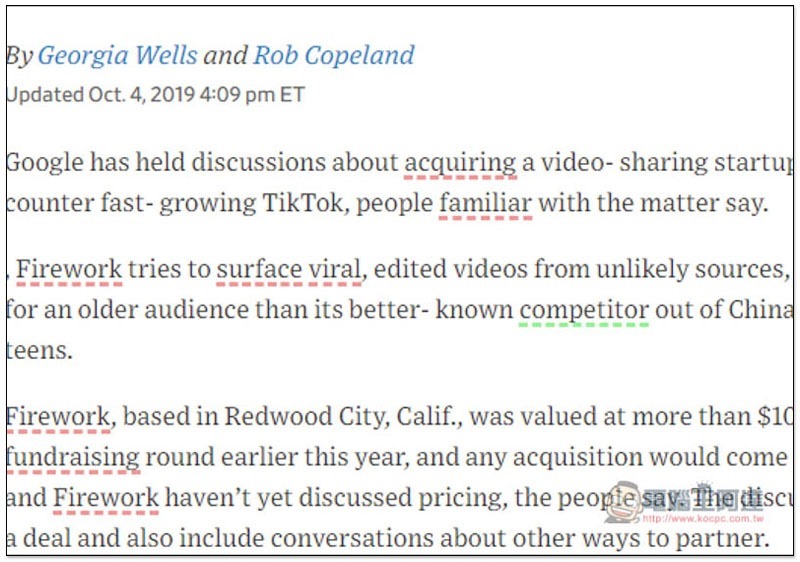Click the underlined word "surface"
Screen dimensions: 800x562
(259, 268)
